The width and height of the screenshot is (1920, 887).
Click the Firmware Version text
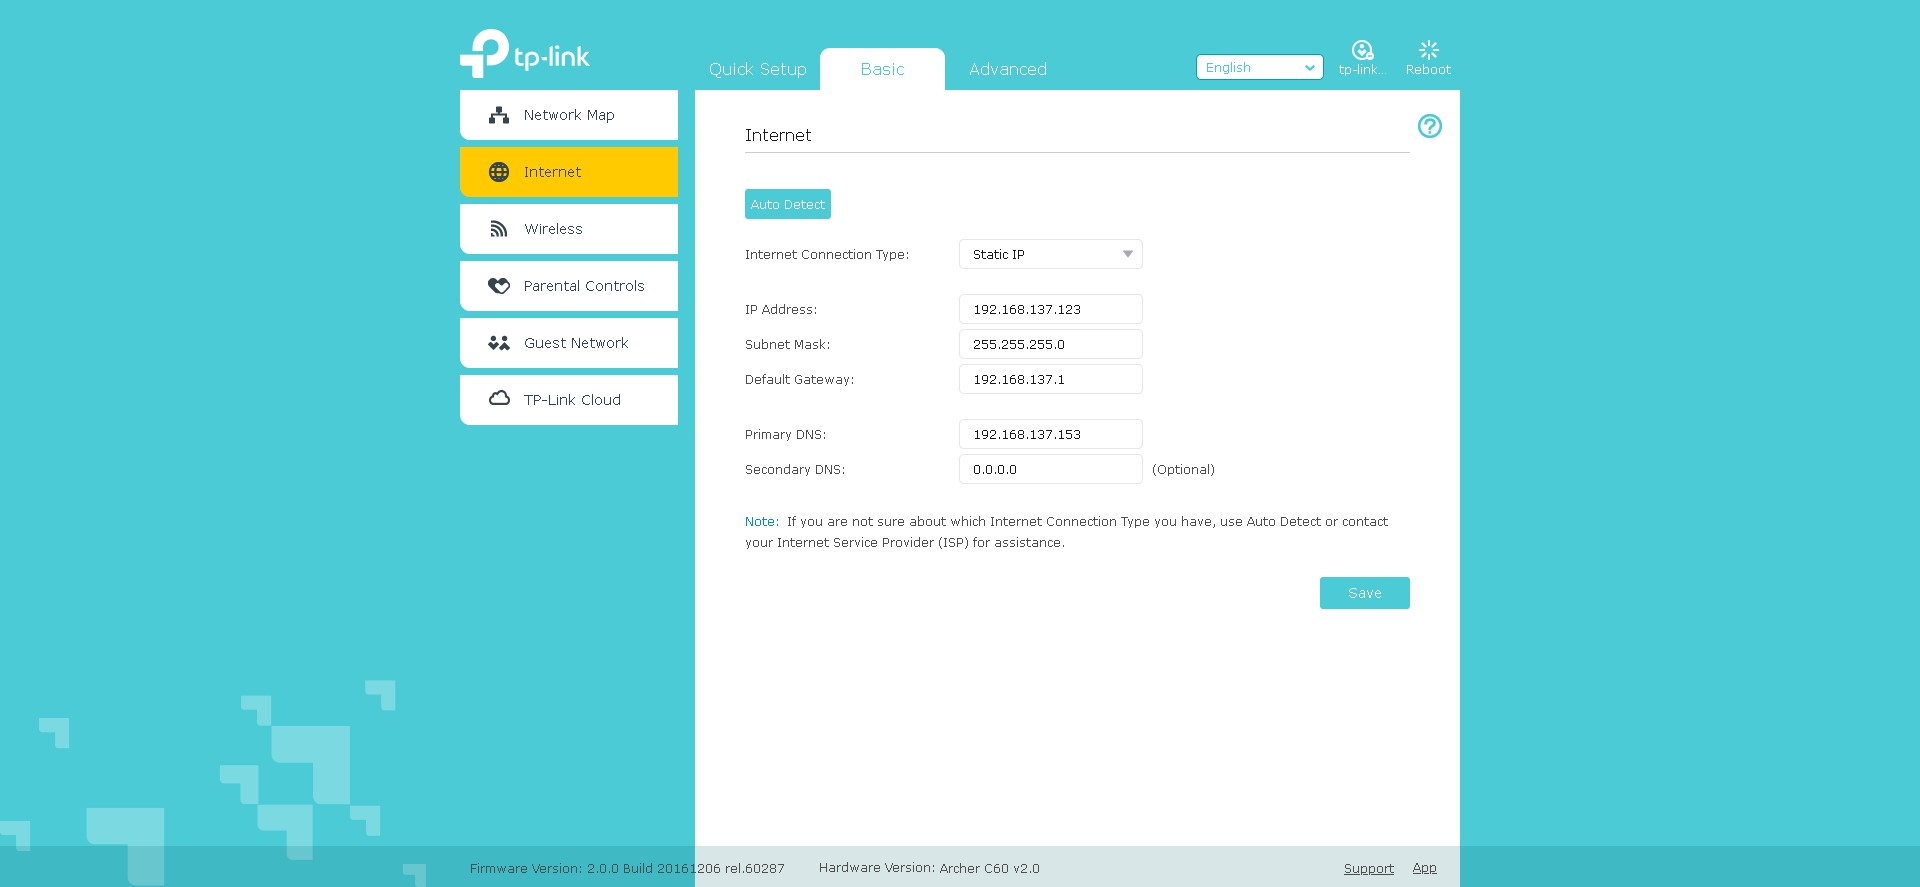[627, 868]
